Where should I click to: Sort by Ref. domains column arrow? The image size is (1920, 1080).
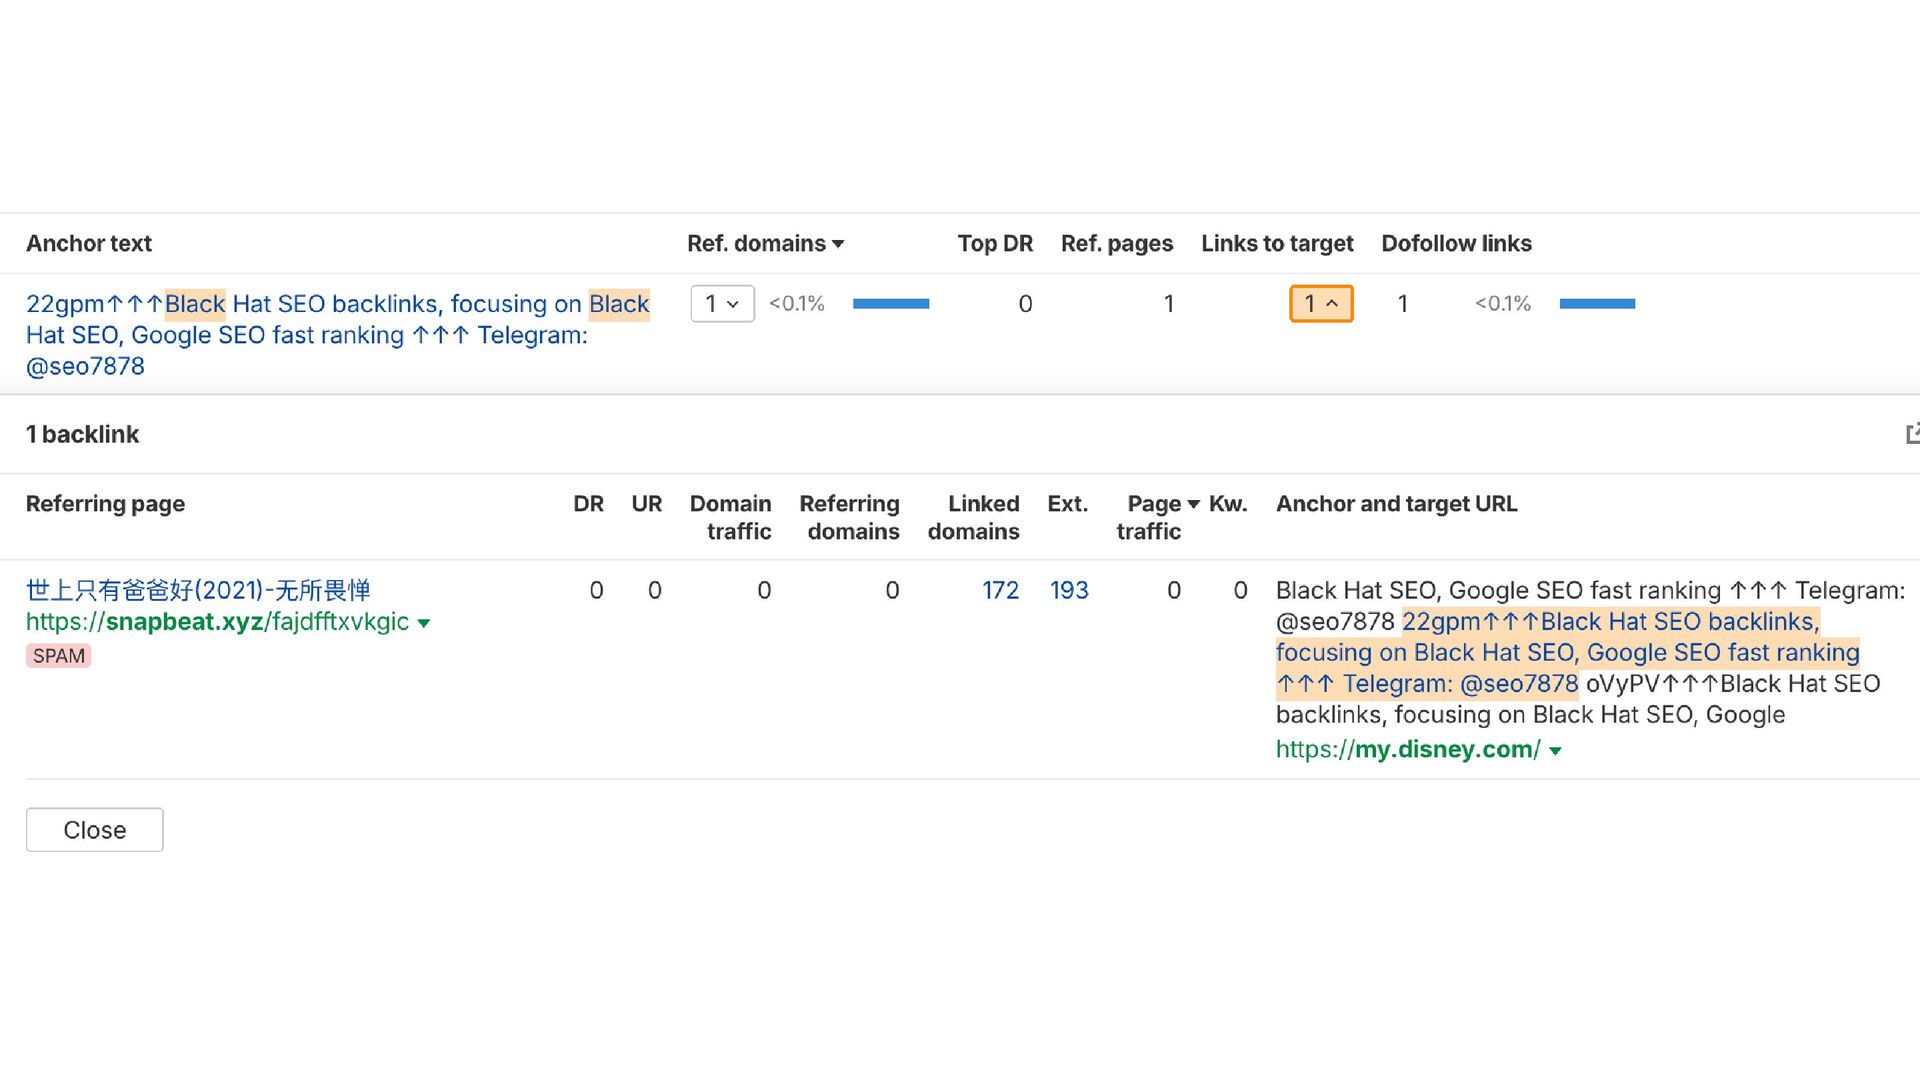(838, 244)
